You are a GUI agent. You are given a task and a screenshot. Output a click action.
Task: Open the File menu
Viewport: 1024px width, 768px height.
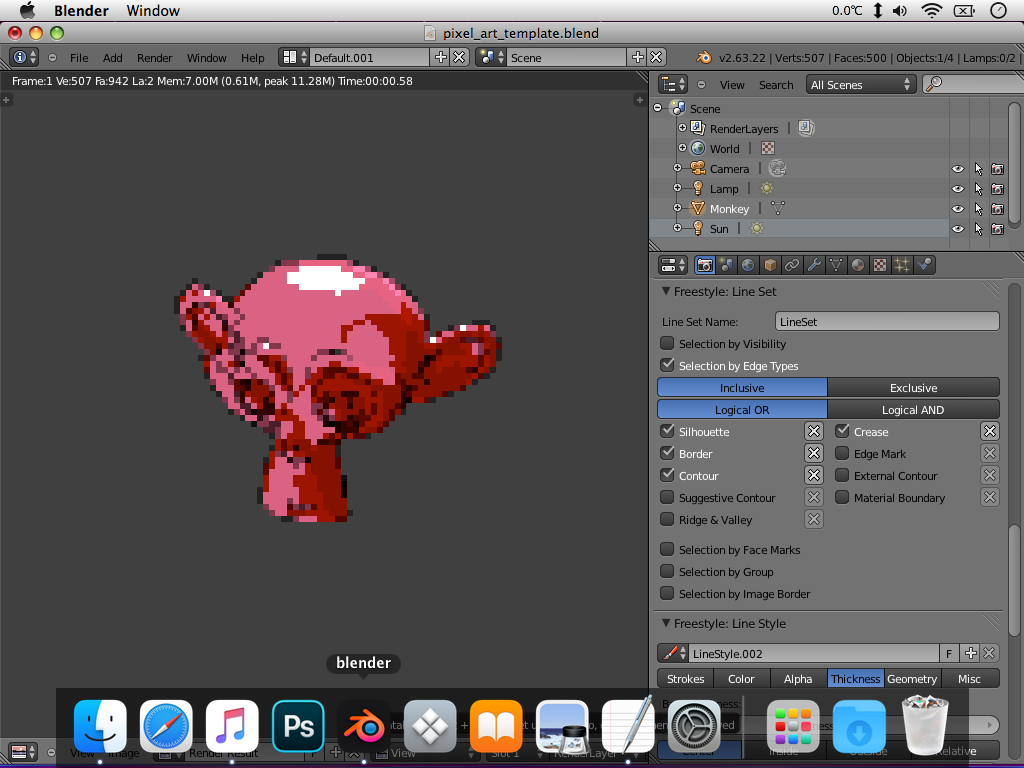pos(79,58)
